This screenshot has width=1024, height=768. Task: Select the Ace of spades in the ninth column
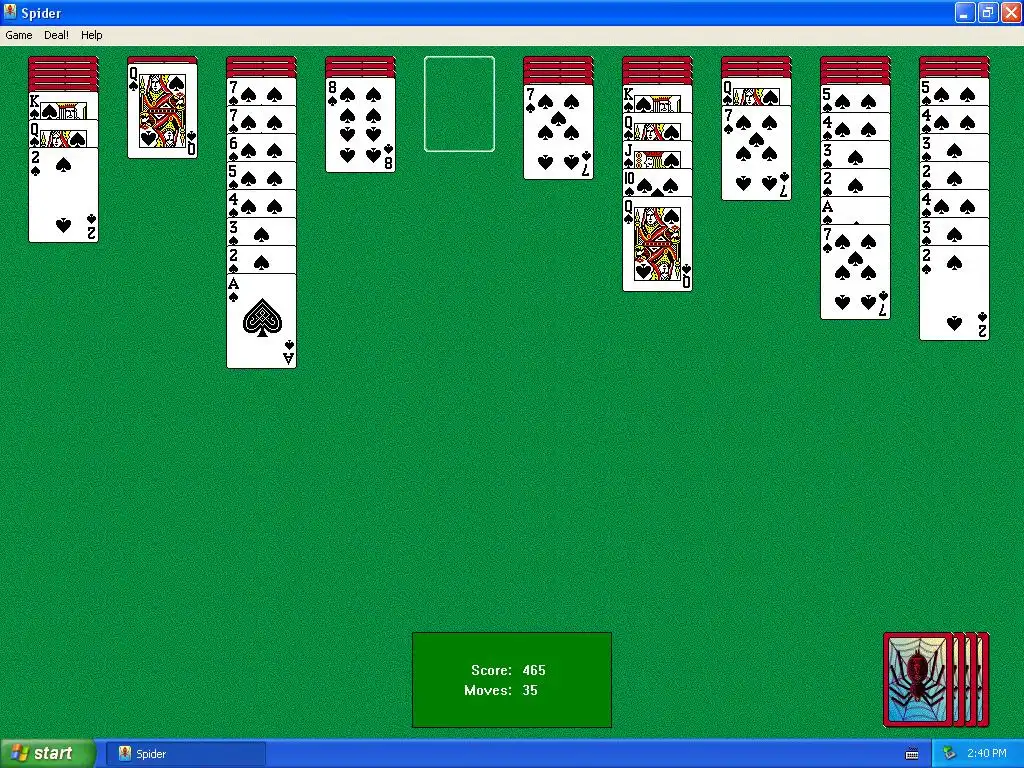pos(856,210)
